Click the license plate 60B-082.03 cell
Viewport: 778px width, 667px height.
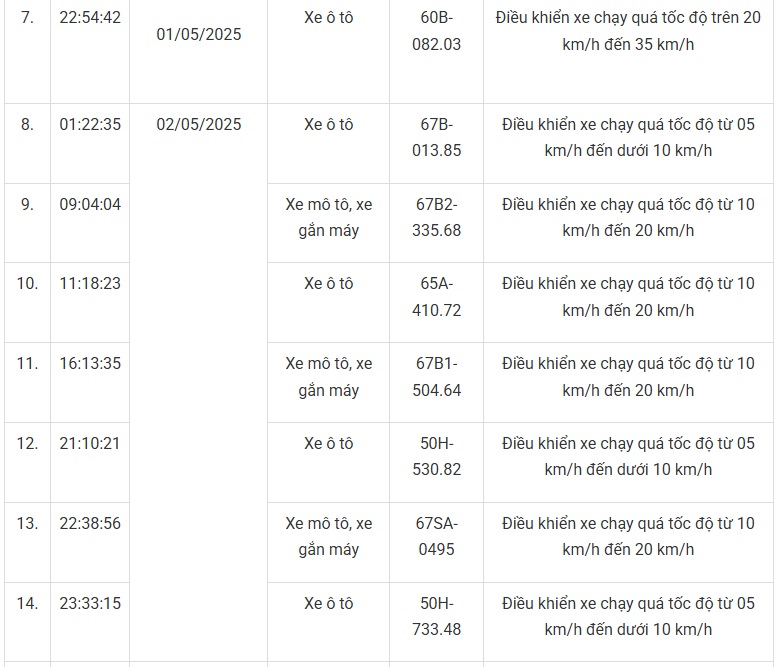[x=436, y=31]
